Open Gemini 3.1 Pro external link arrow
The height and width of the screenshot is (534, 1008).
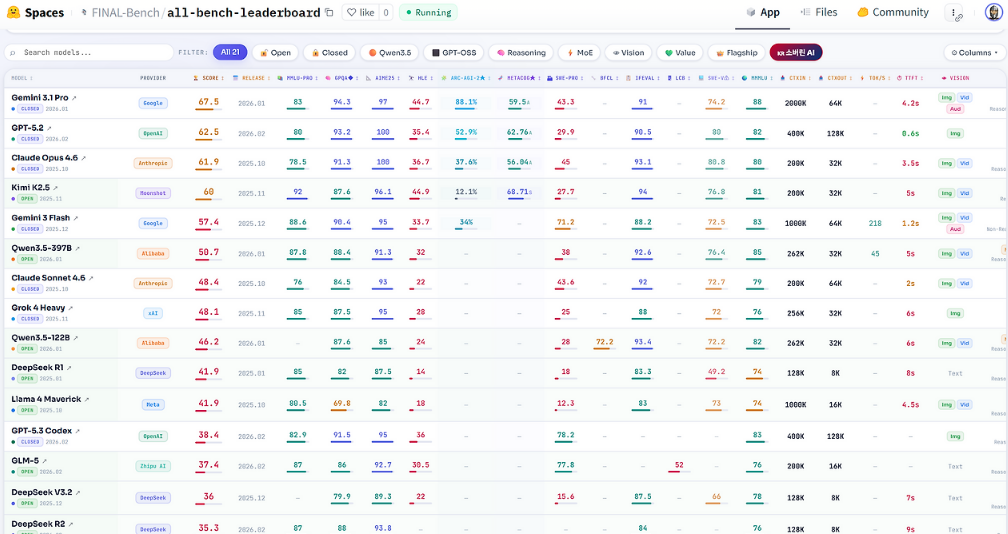[x=74, y=98]
